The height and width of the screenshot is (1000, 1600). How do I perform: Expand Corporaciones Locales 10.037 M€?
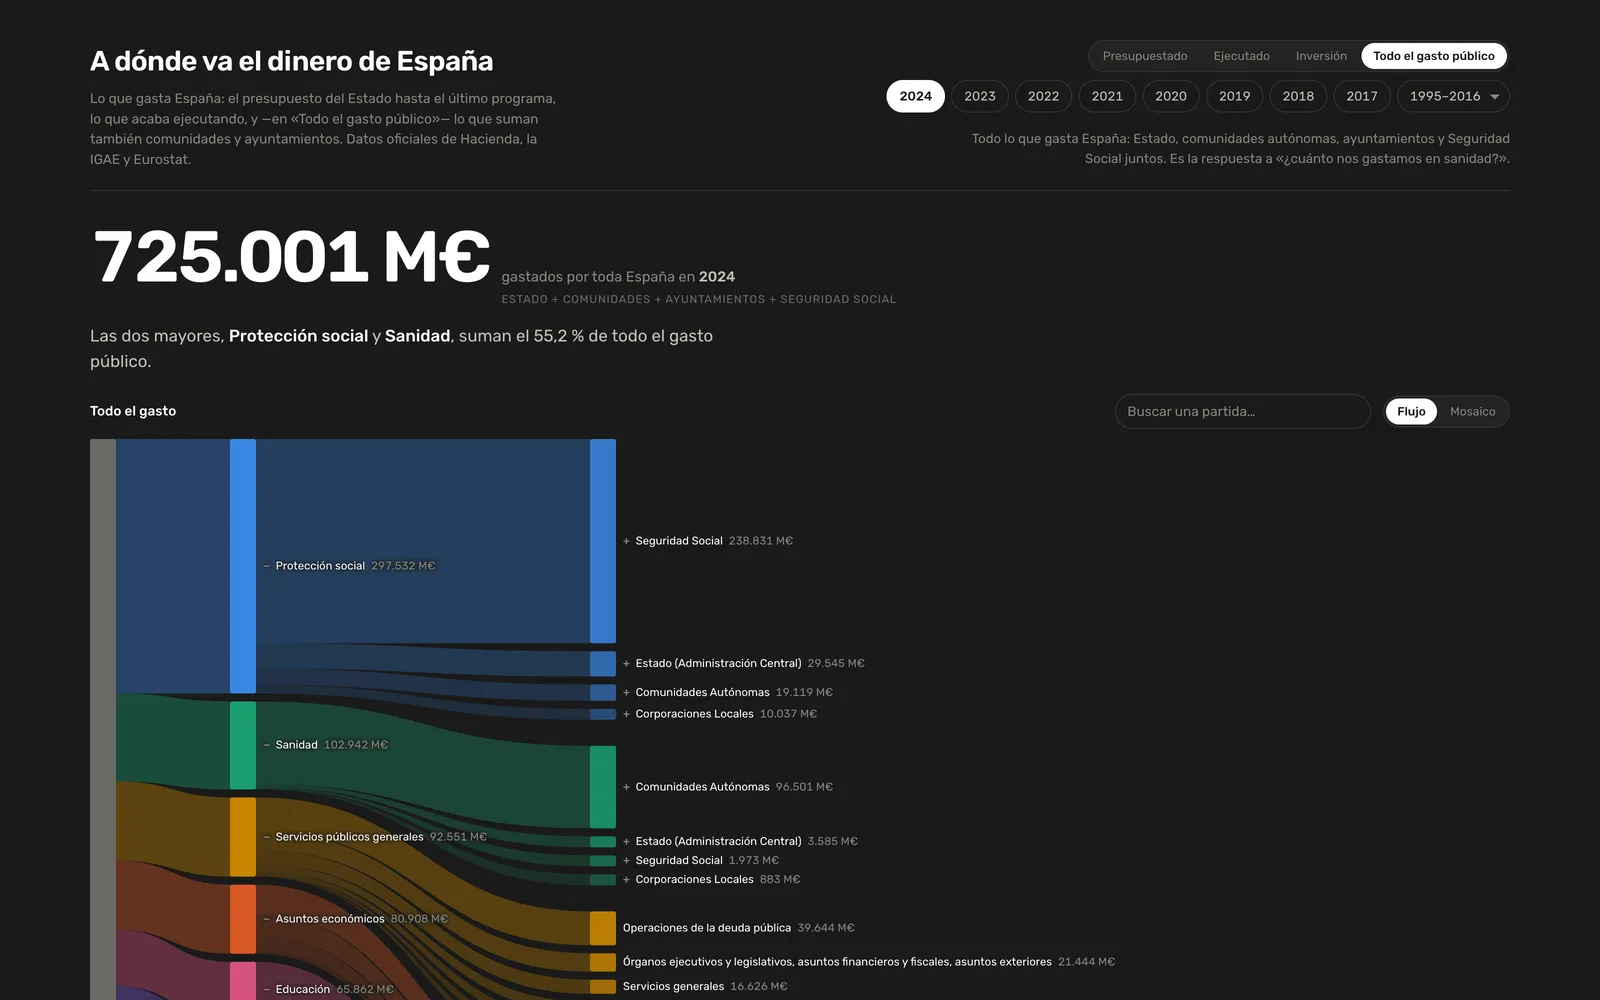(x=720, y=714)
